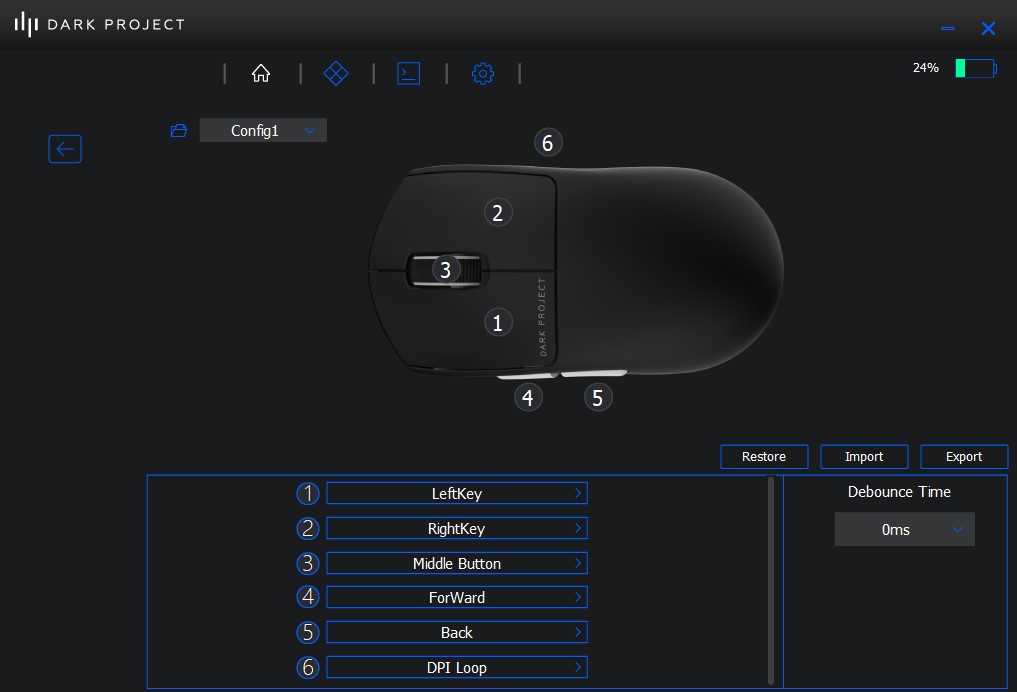This screenshot has height=692, width=1017.
Task: Open the gear settings tab icon
Action: coord(483,74)
